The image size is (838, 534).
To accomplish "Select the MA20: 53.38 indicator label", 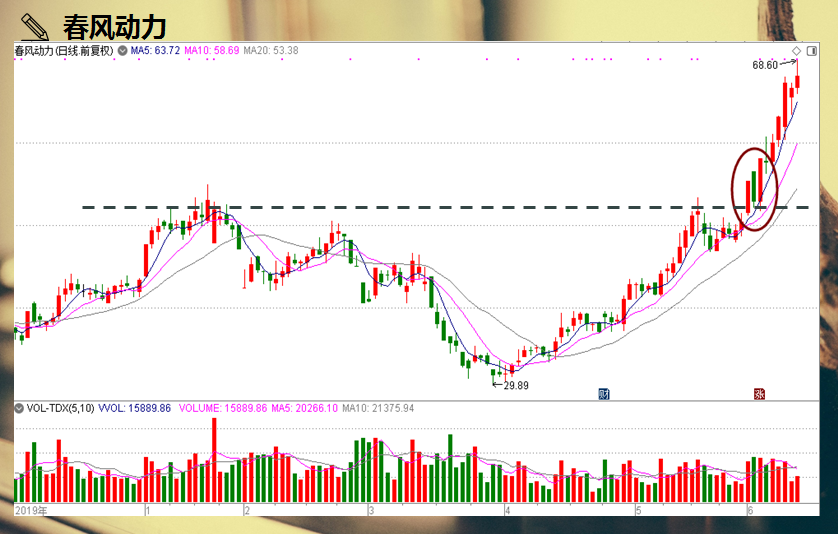I will (272, 50).
